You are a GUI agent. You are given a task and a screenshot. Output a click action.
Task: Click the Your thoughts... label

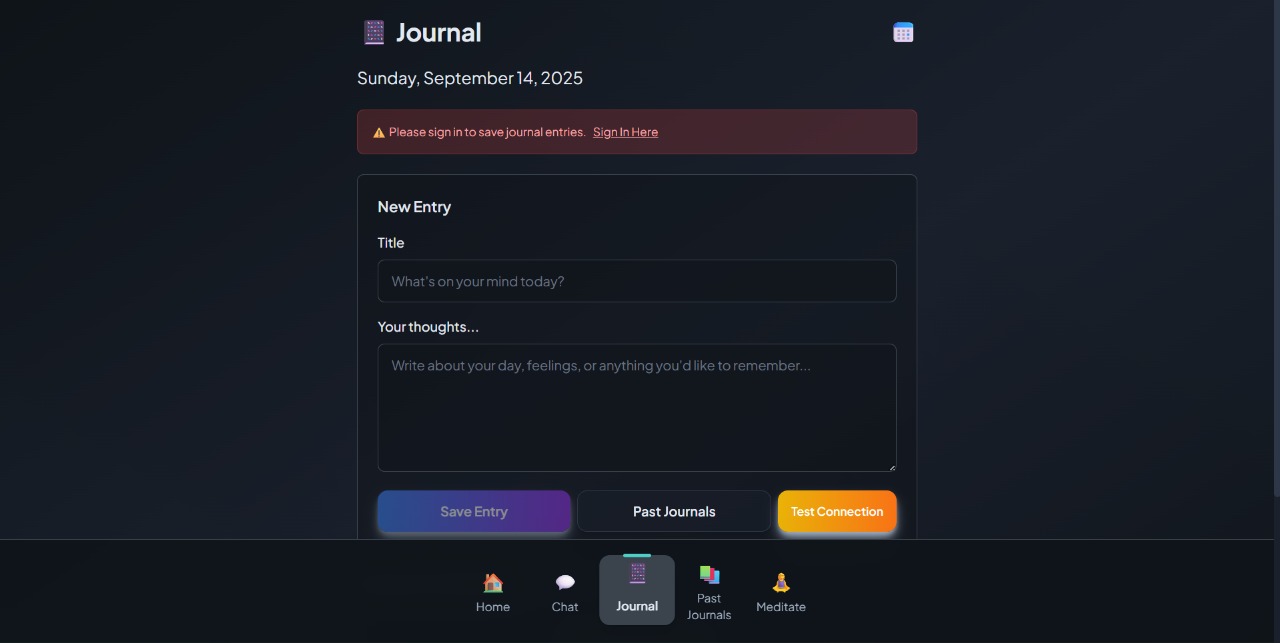tap(428, 327)
